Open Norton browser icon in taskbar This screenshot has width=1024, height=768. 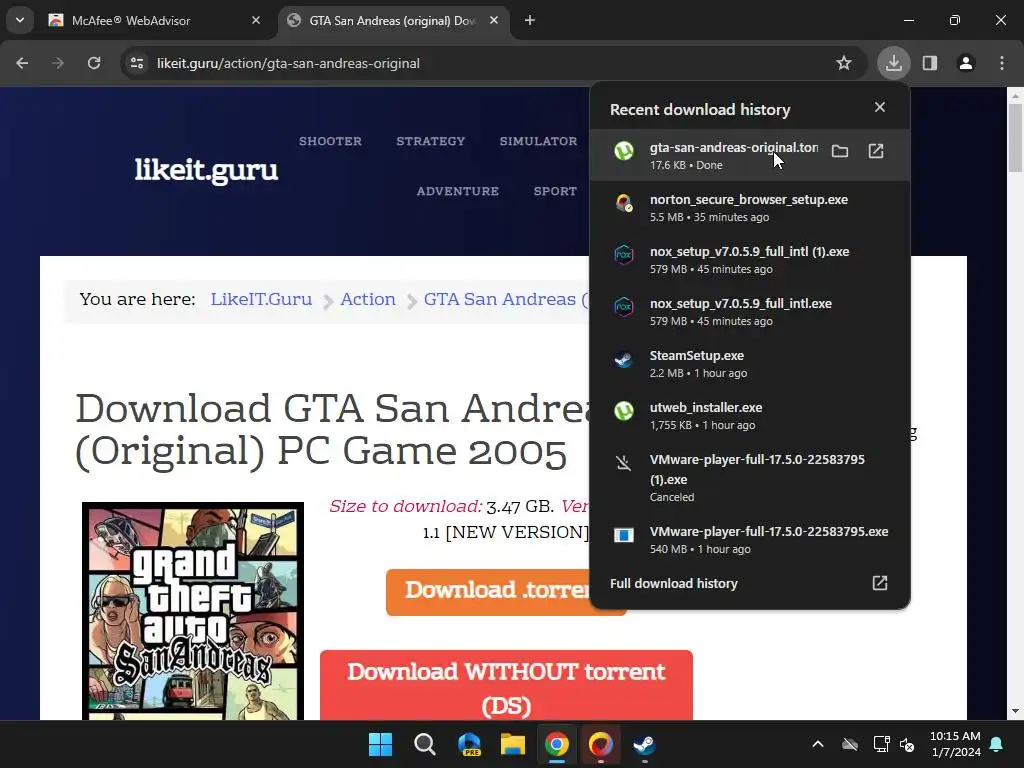[x=600, y=744]
